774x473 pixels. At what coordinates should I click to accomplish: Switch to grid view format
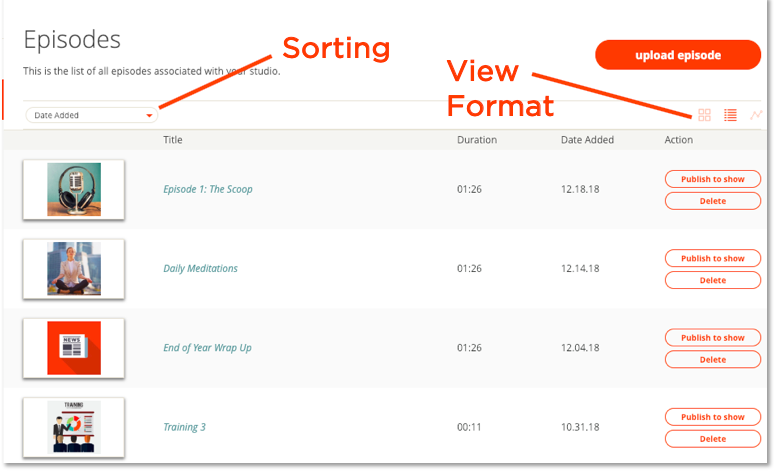[704, 115]
